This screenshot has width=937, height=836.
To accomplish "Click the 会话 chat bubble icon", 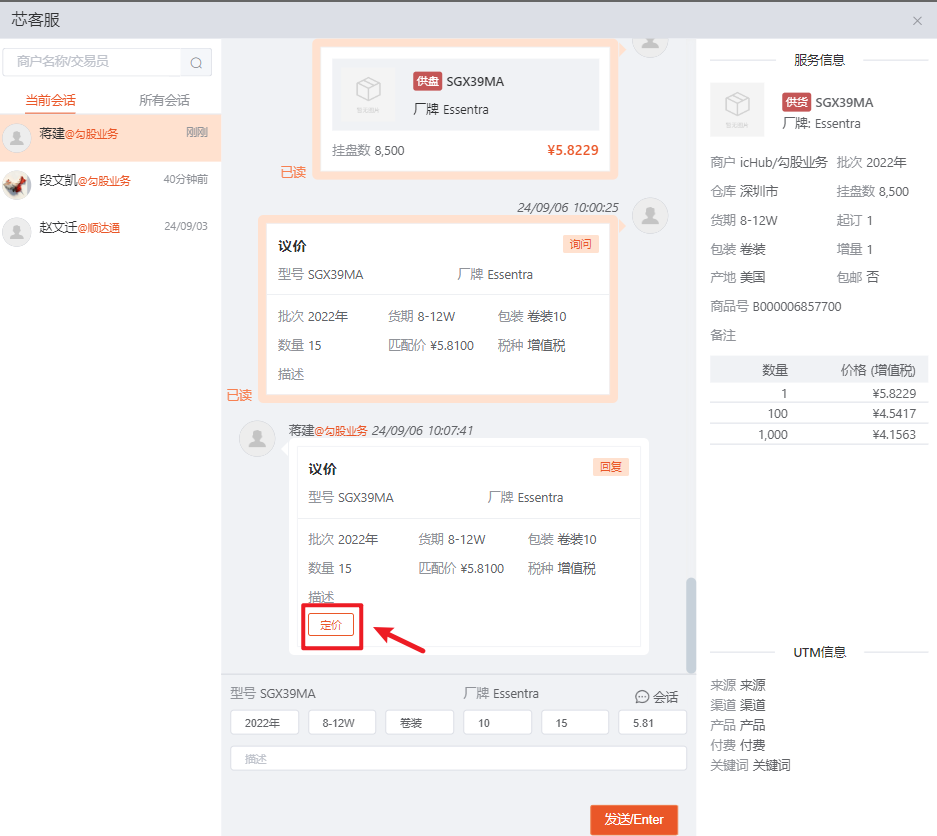I will (x=642, y=697).
